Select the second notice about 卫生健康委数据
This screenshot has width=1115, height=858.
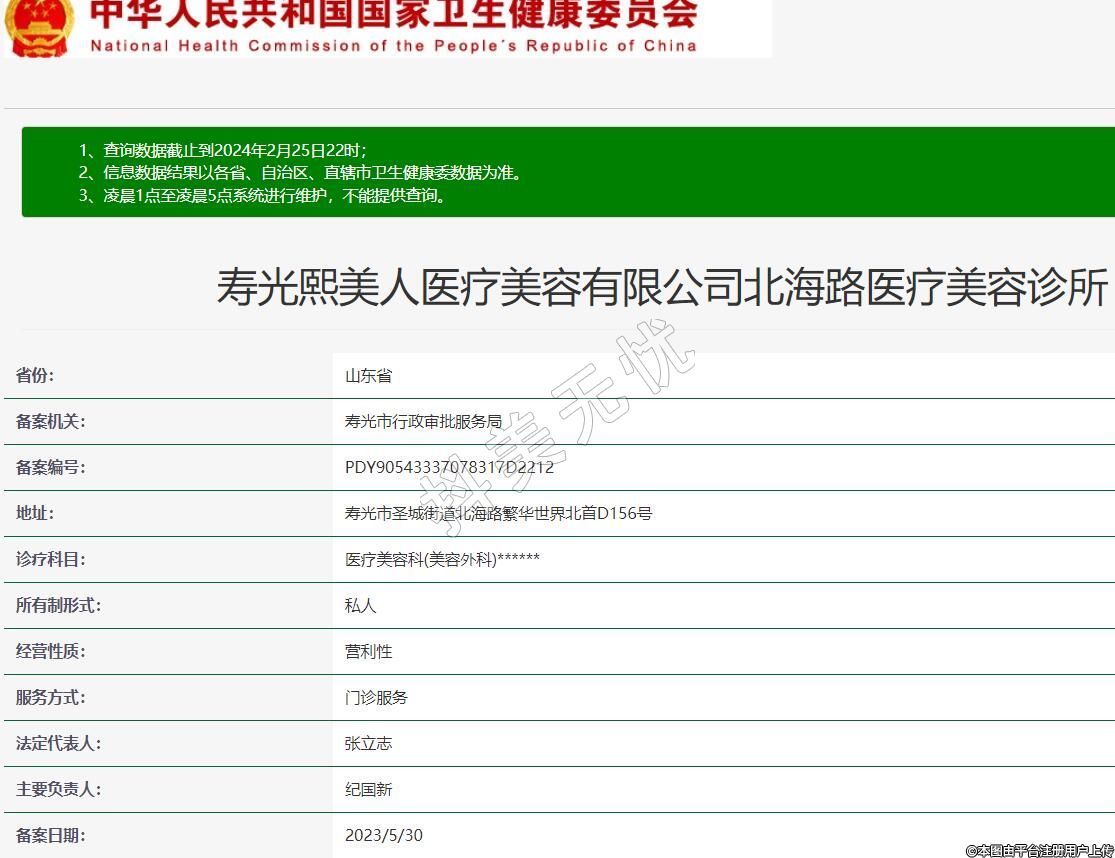301,173
